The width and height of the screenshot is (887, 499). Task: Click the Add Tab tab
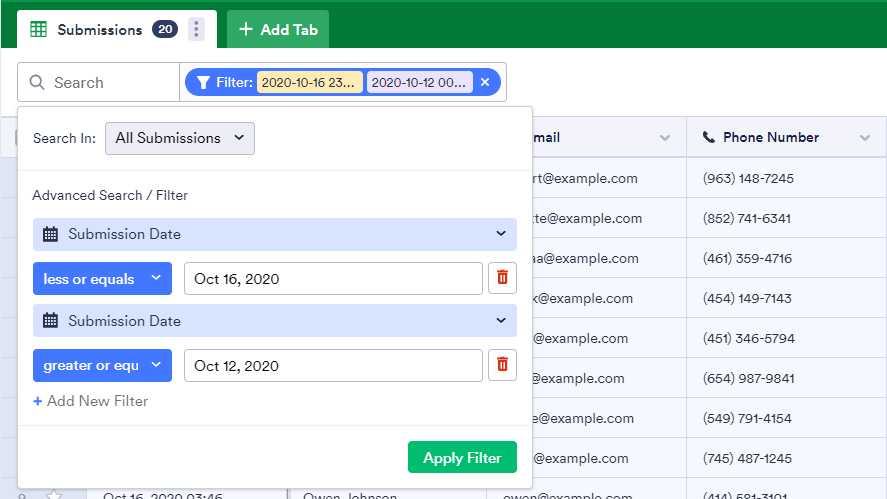pos(278,30)
